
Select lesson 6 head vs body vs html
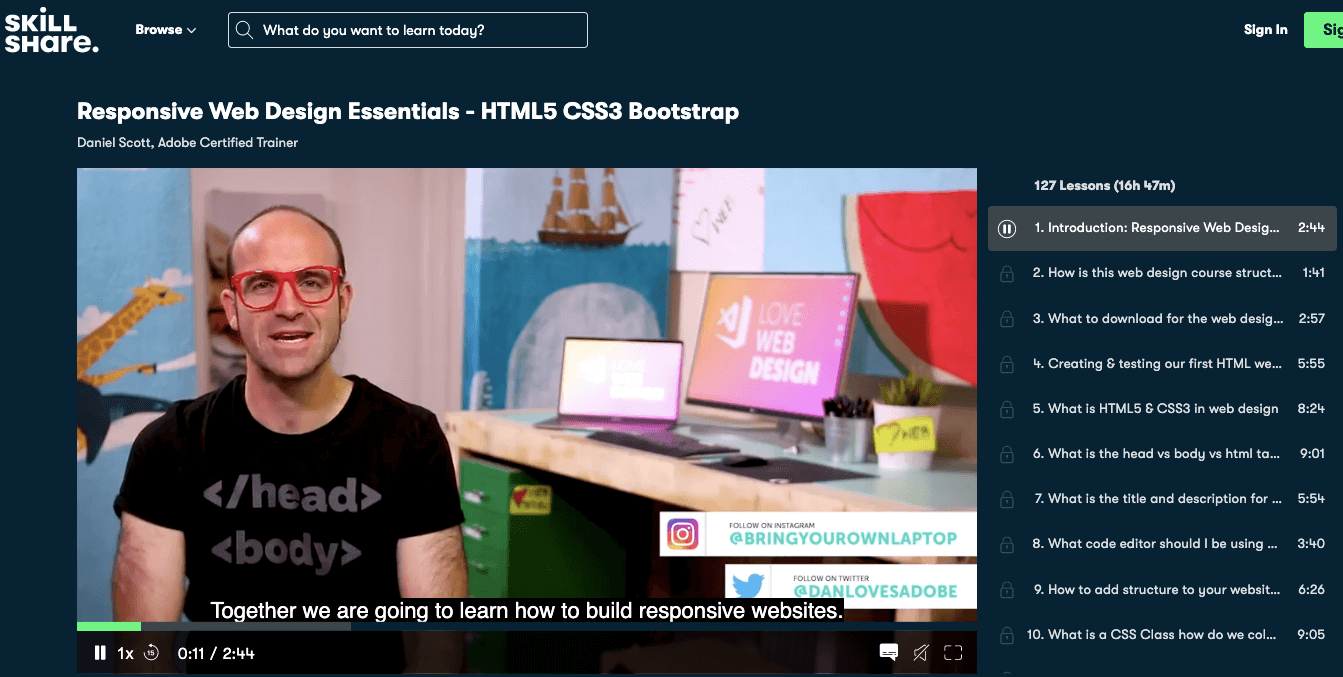(x=1162, y=454)
